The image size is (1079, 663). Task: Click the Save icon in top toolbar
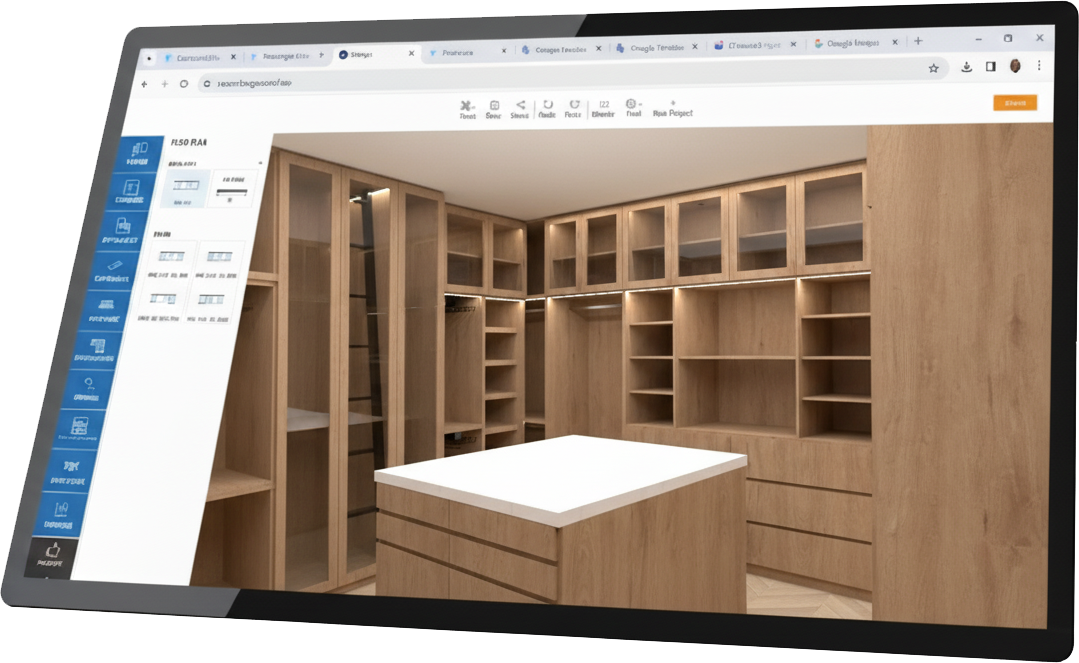click(493, 105)
